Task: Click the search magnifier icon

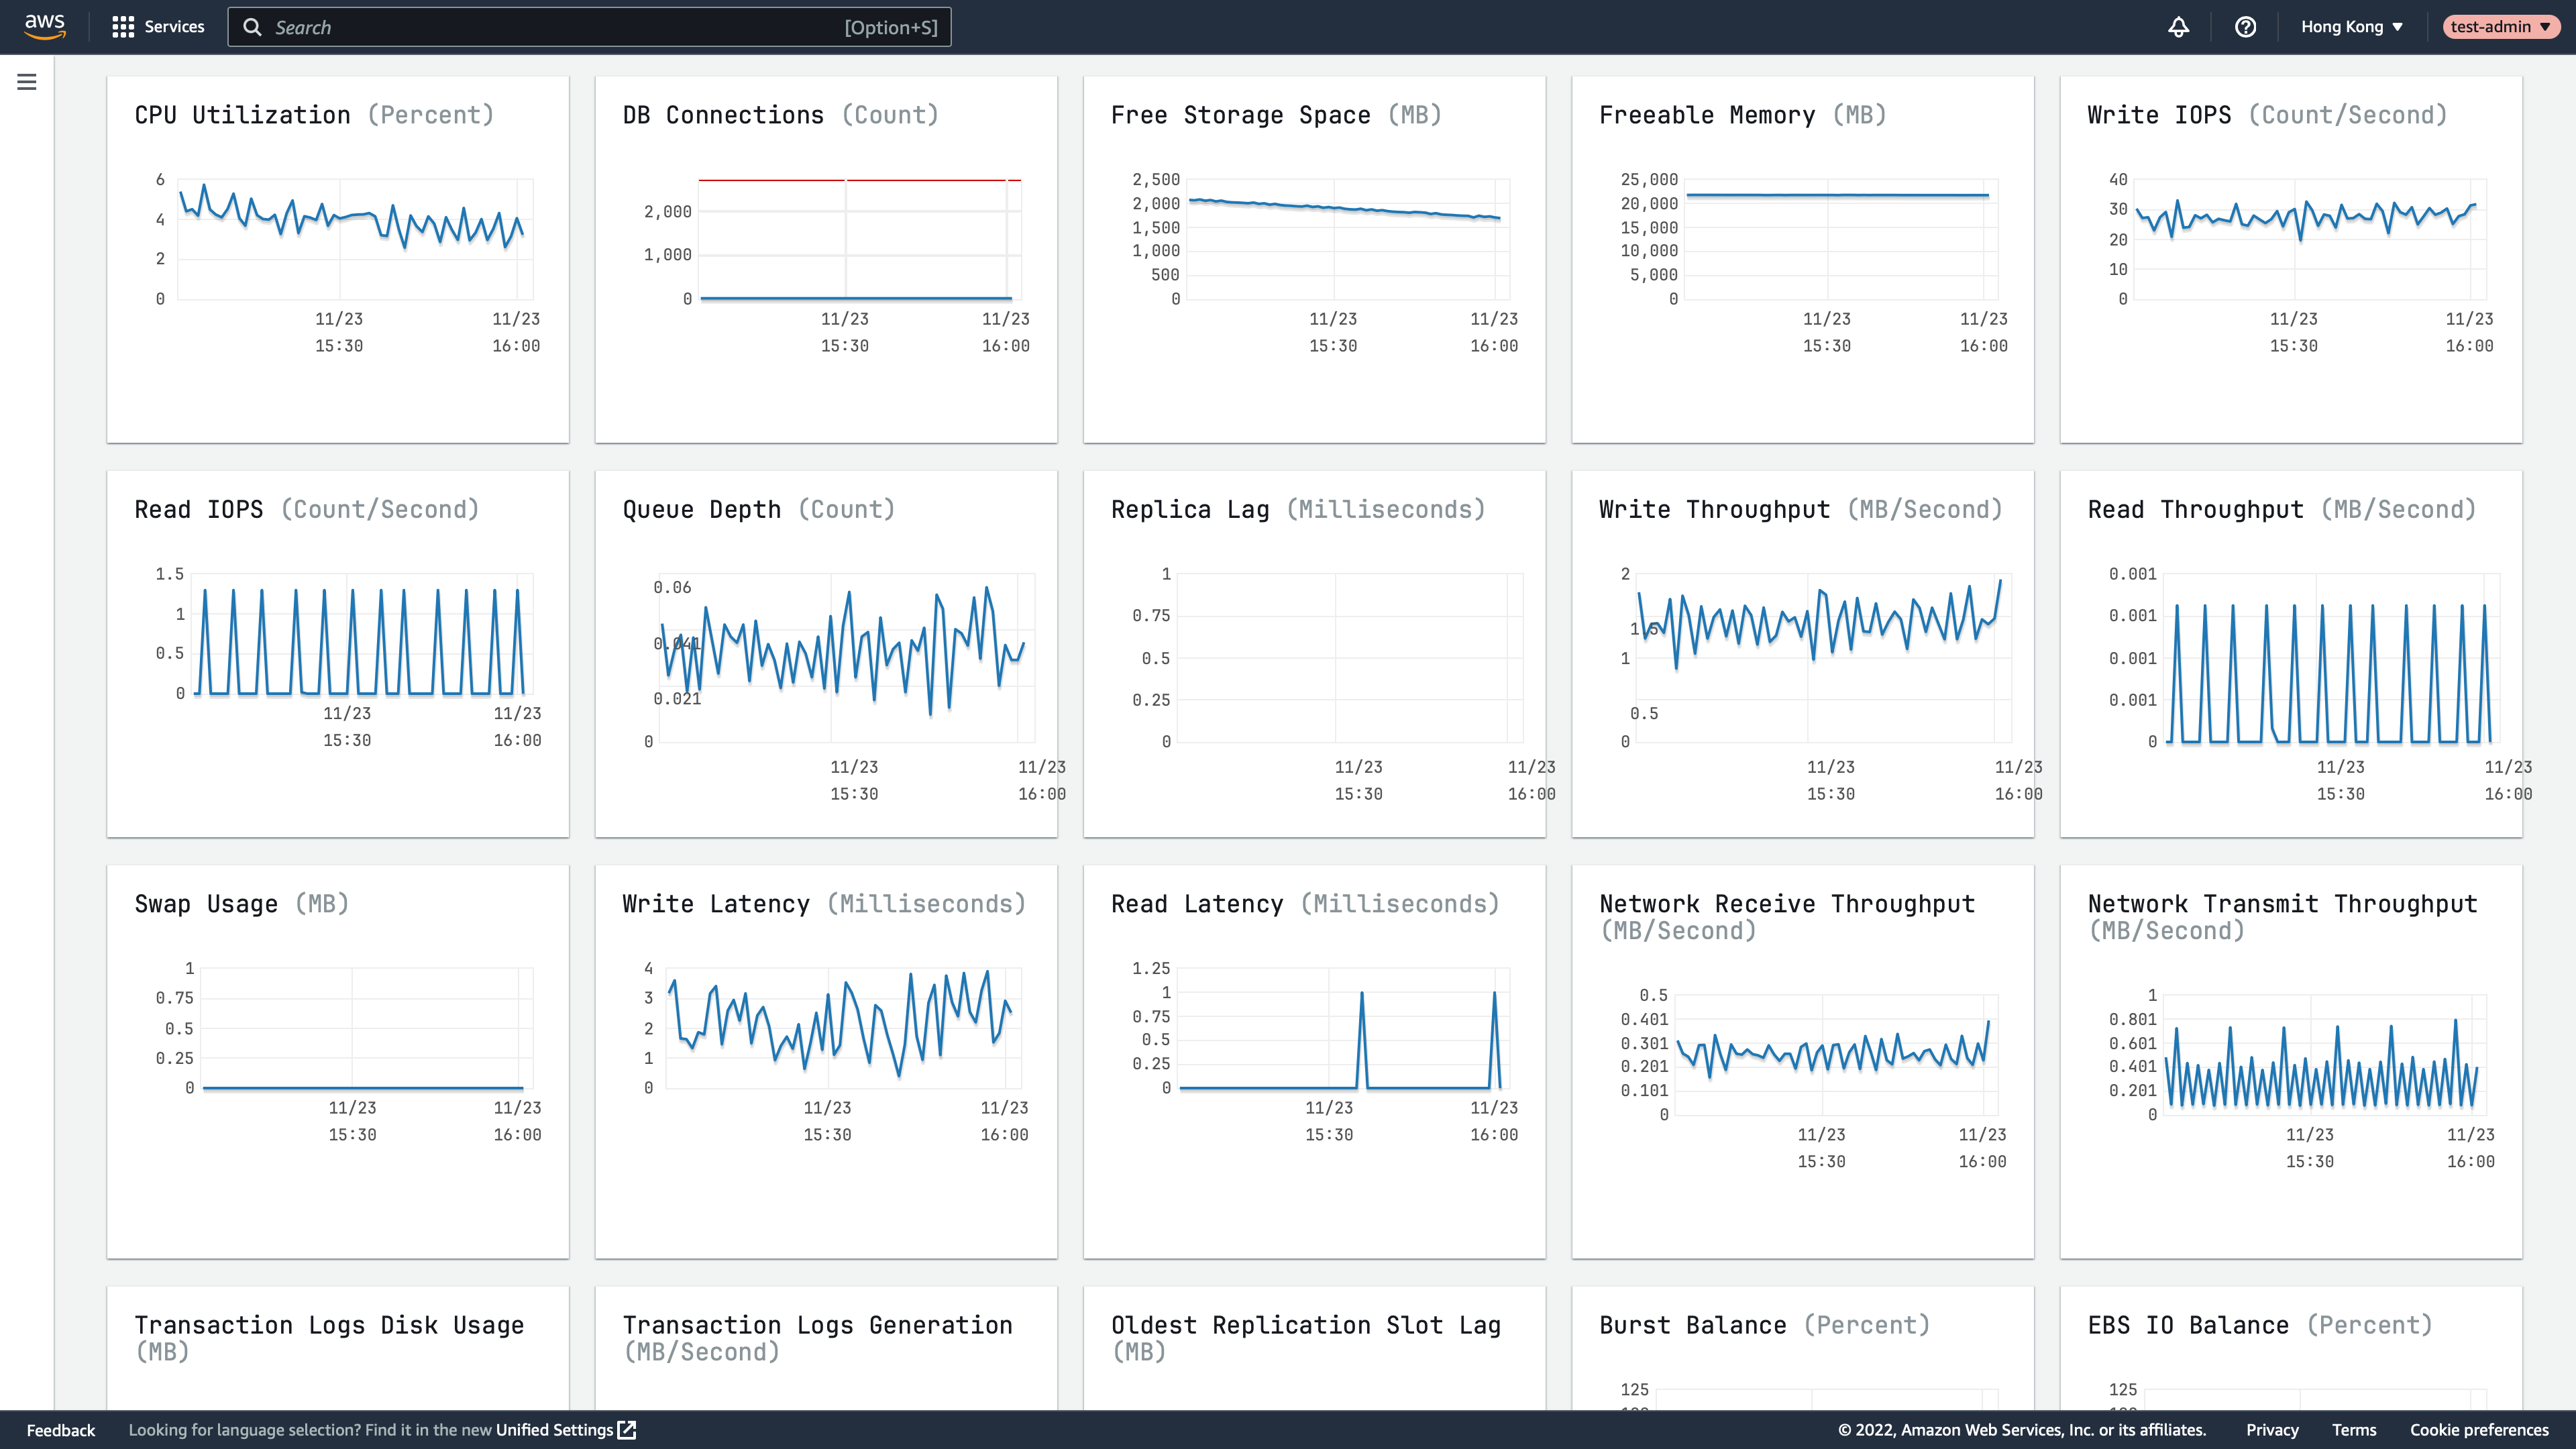Action: click(x=253, y=27)
